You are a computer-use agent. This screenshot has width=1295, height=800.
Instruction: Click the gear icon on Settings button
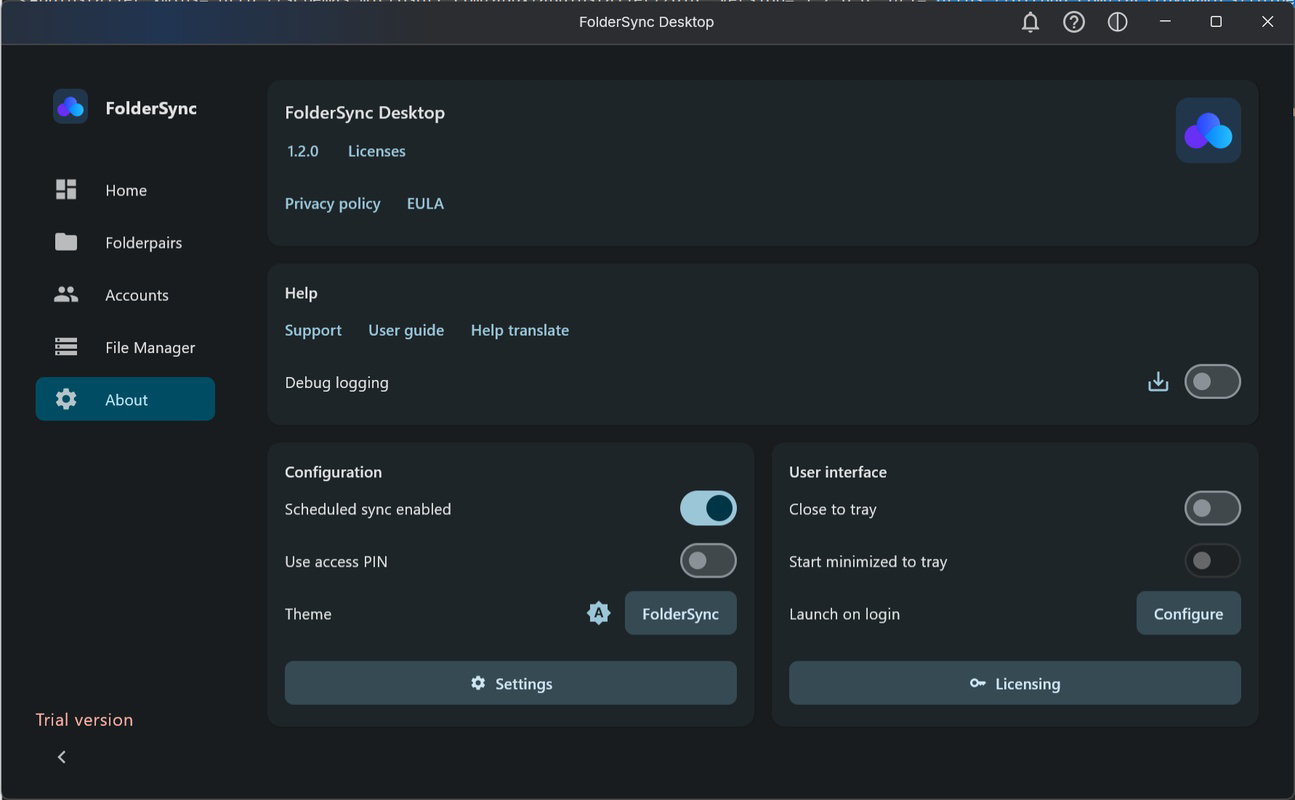click(478, 683)
